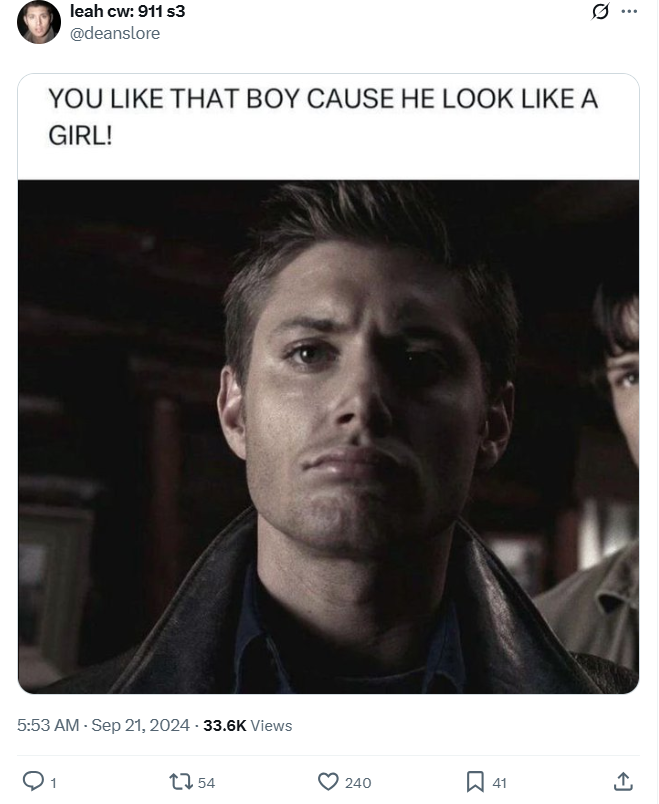Click the 5:53 AM timestamp link
The width and height of the screenshot is (659, 804).
coord(48,726)
